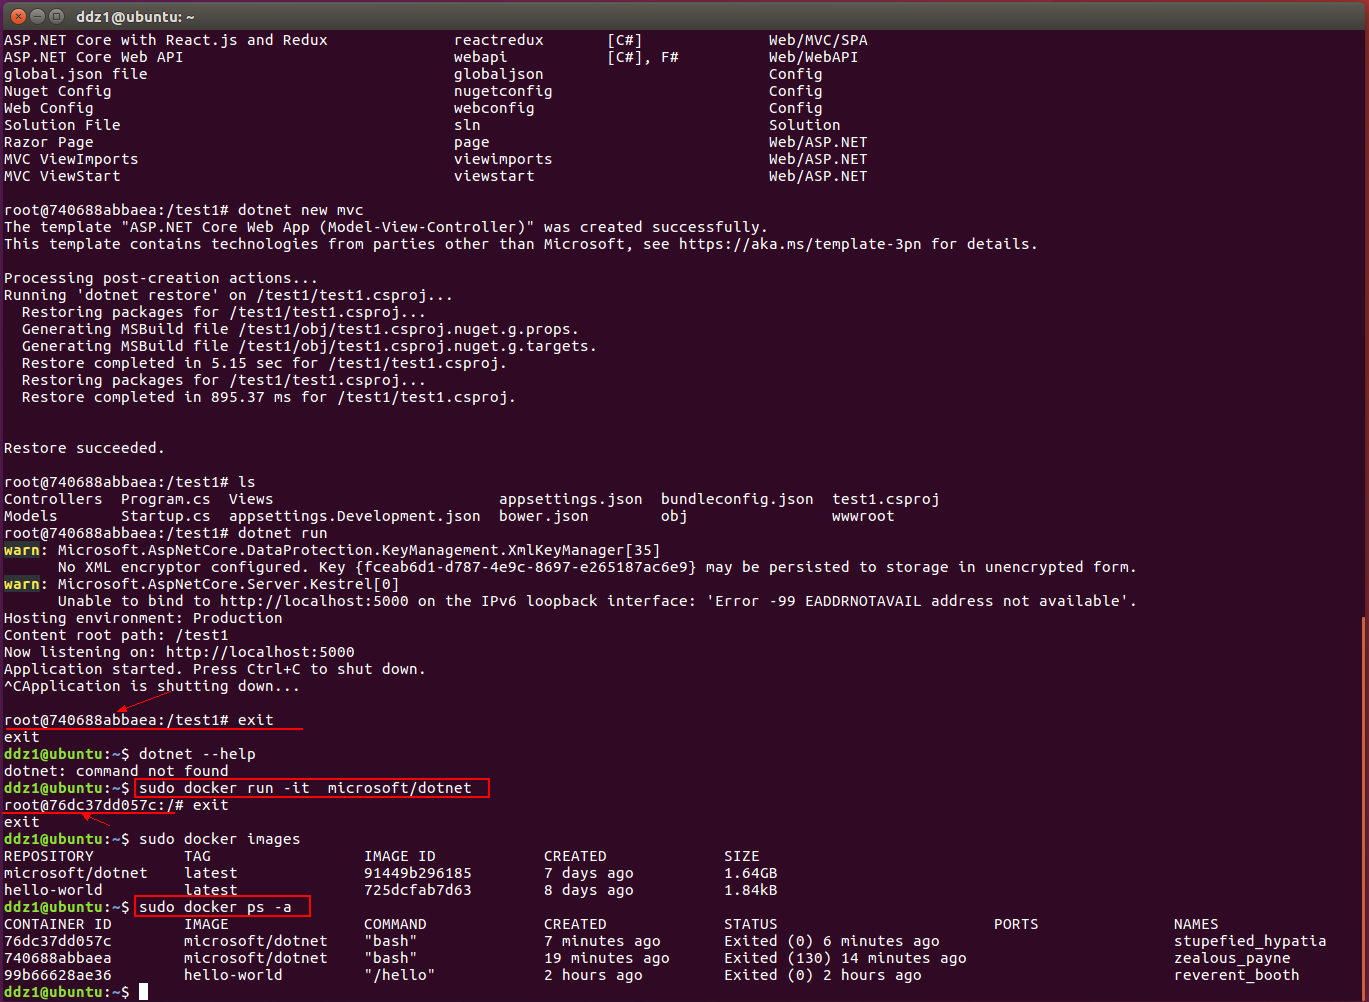
Task: Click the 'Program.cs' file name
Action: pos(166,499)
